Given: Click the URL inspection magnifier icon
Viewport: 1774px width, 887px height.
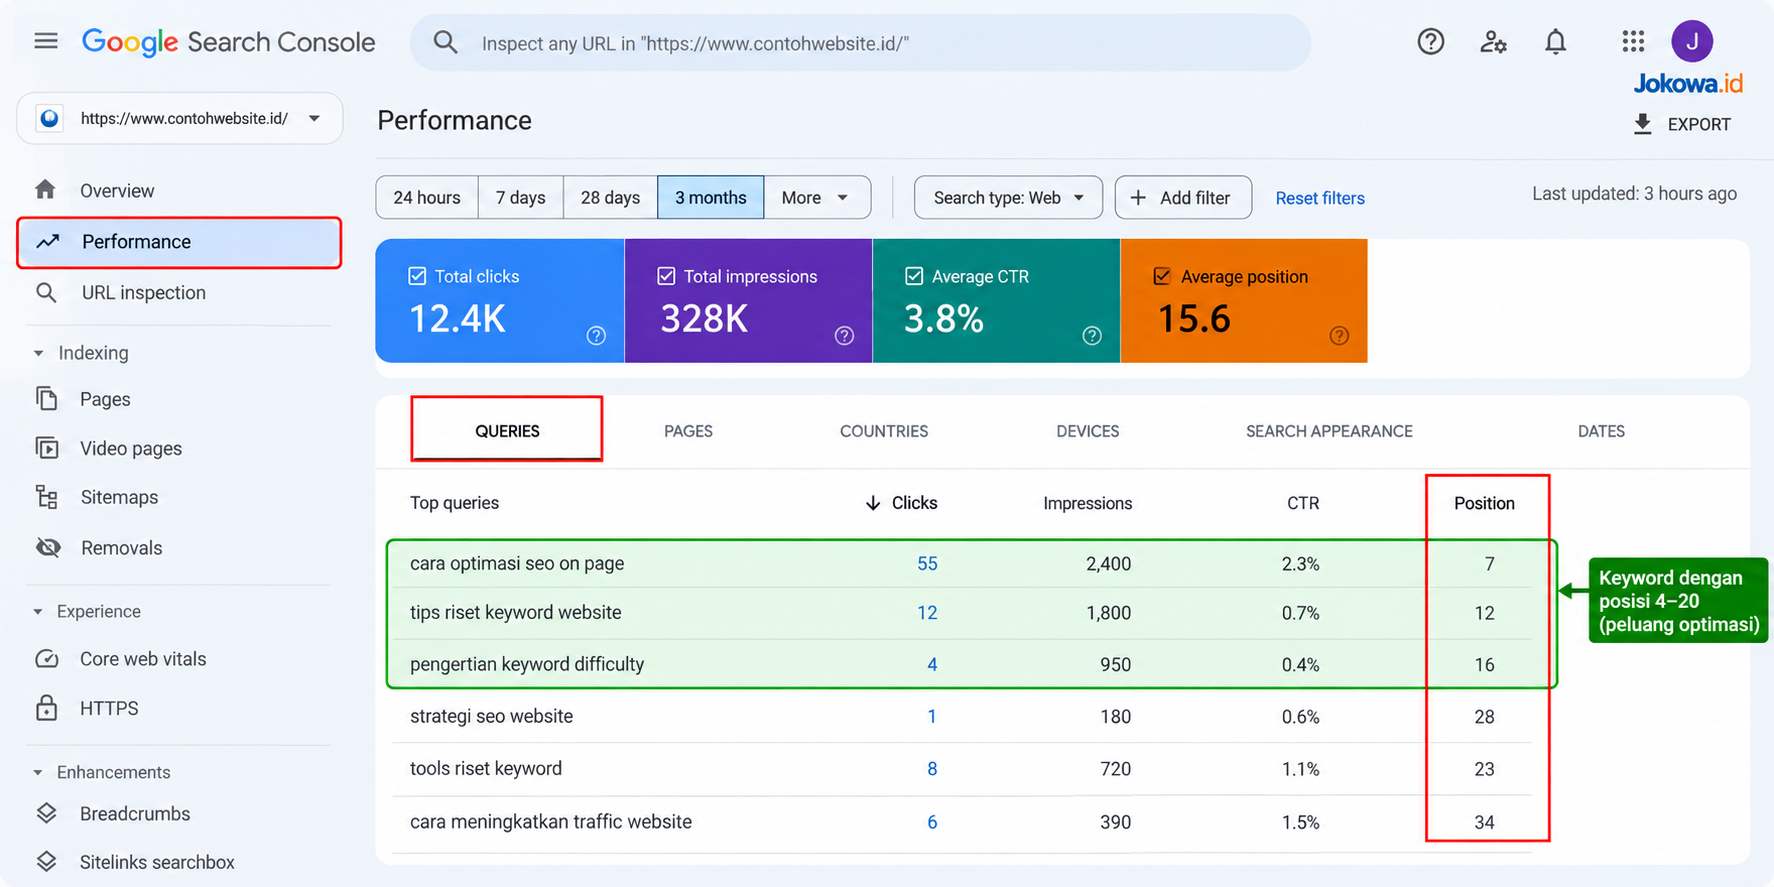Looking at the screenshot, I should pyautogui.click(x=46, y=292).
